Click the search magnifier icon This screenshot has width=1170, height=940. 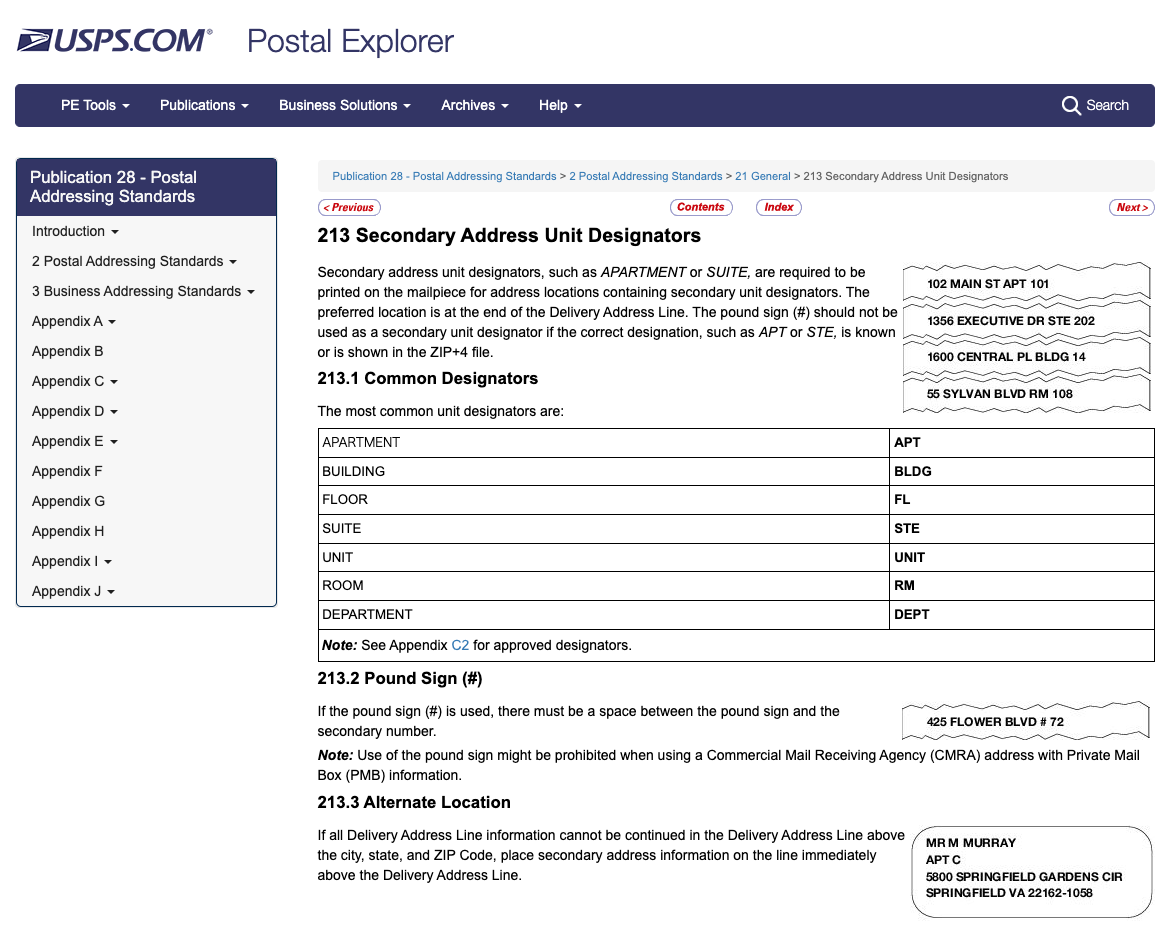[1071, 105]
